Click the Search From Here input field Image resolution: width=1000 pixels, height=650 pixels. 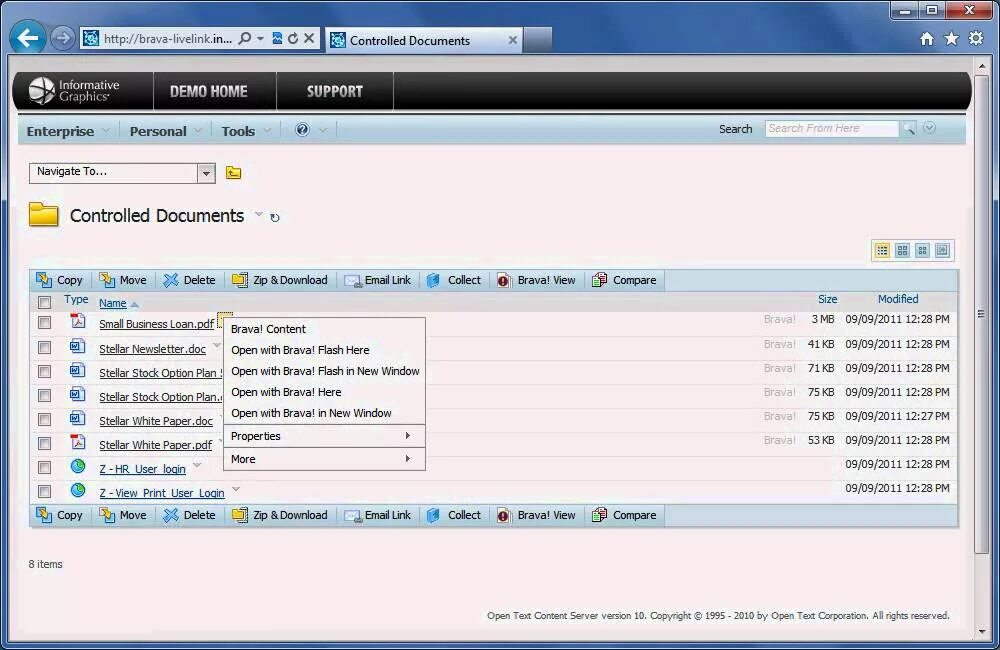click(832, 128)
